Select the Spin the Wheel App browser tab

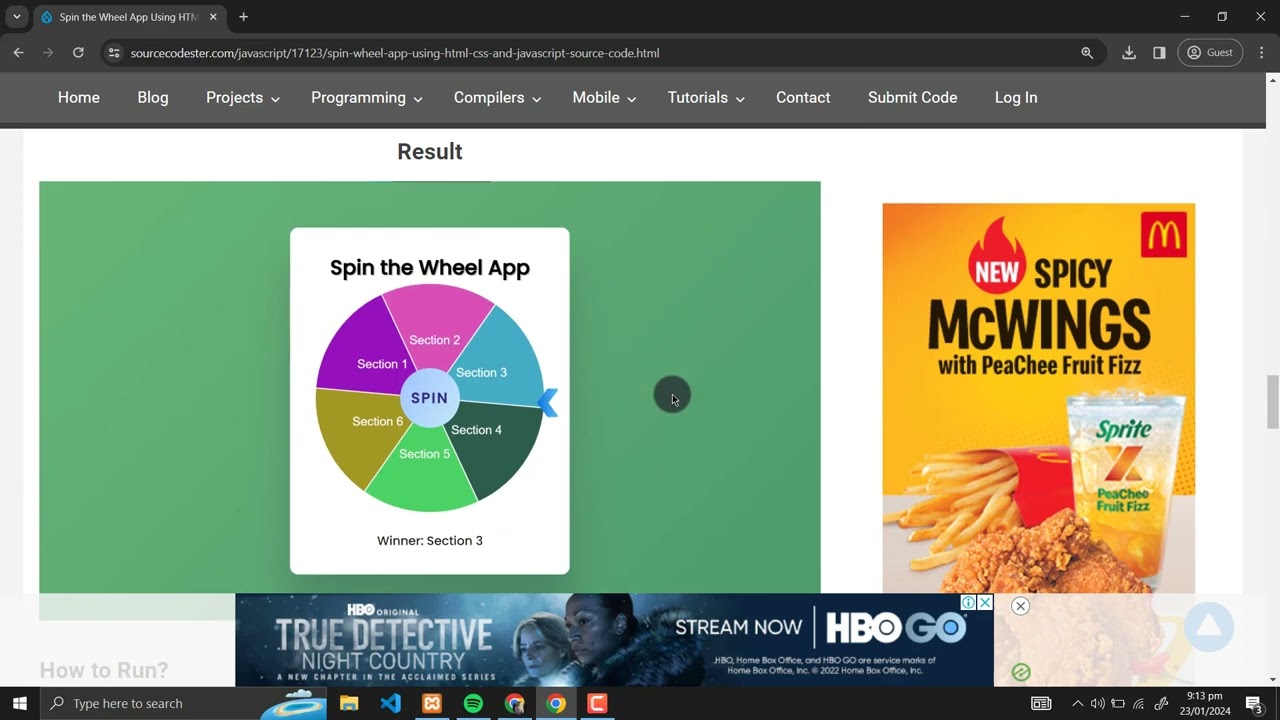[x=128, y=17]
